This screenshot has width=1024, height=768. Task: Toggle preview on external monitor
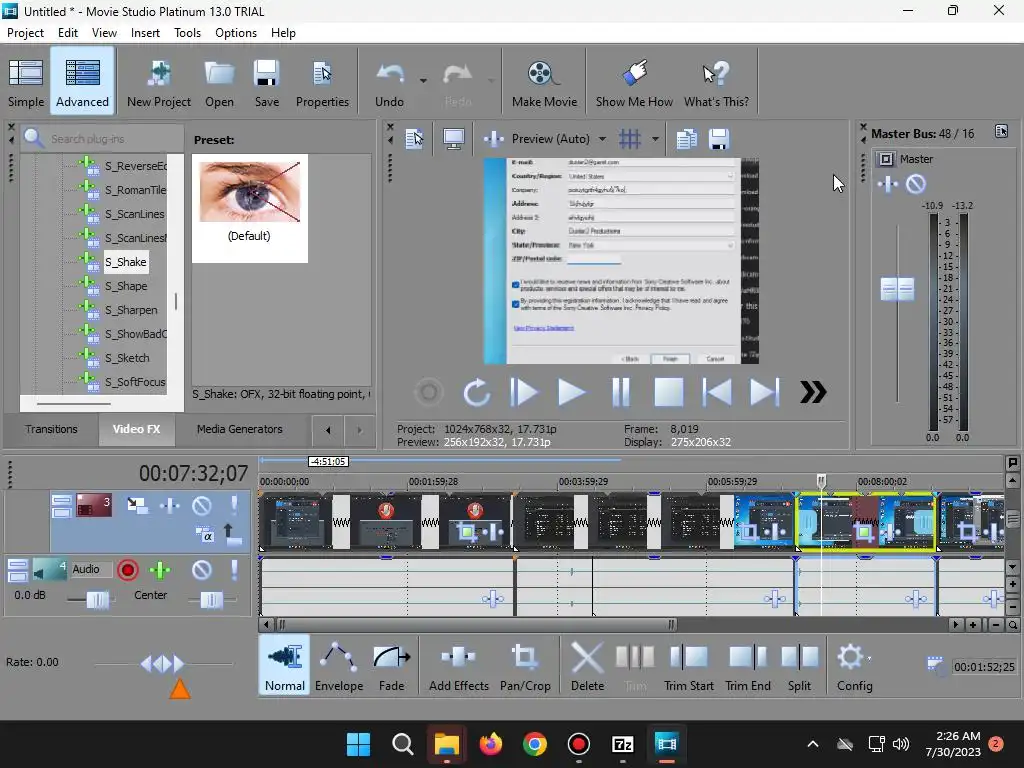click(x=453, y=138)
